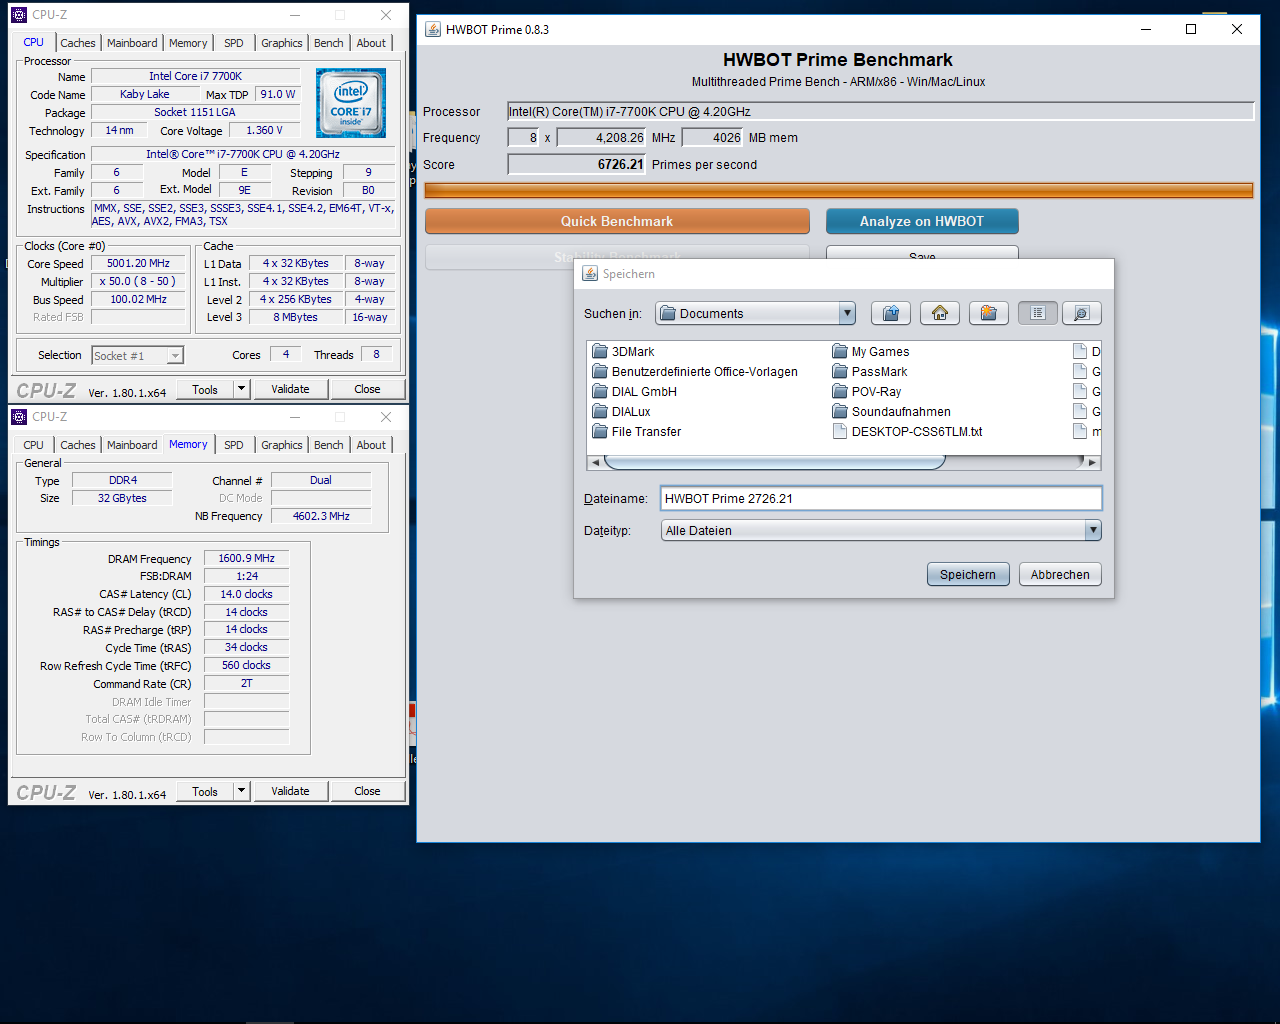The height and width of the screenshot is (1024, 1280).
Task: Select the My Games folder icon
Action: 840,351
